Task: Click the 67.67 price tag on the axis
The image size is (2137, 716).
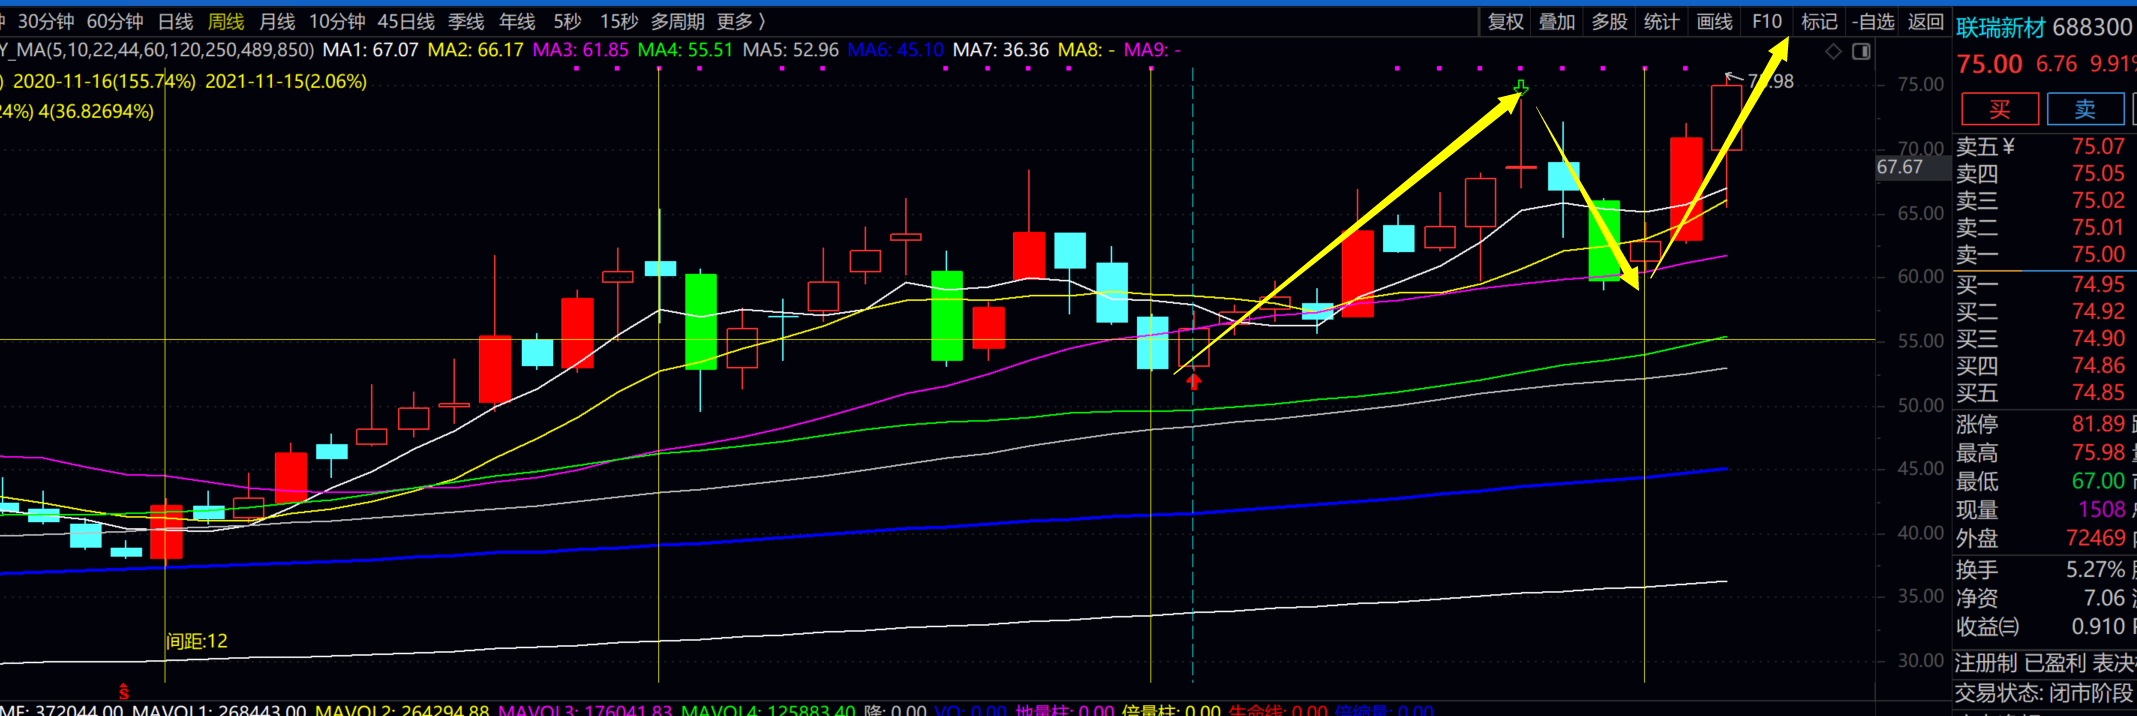Action: (x=1899, y=167)
